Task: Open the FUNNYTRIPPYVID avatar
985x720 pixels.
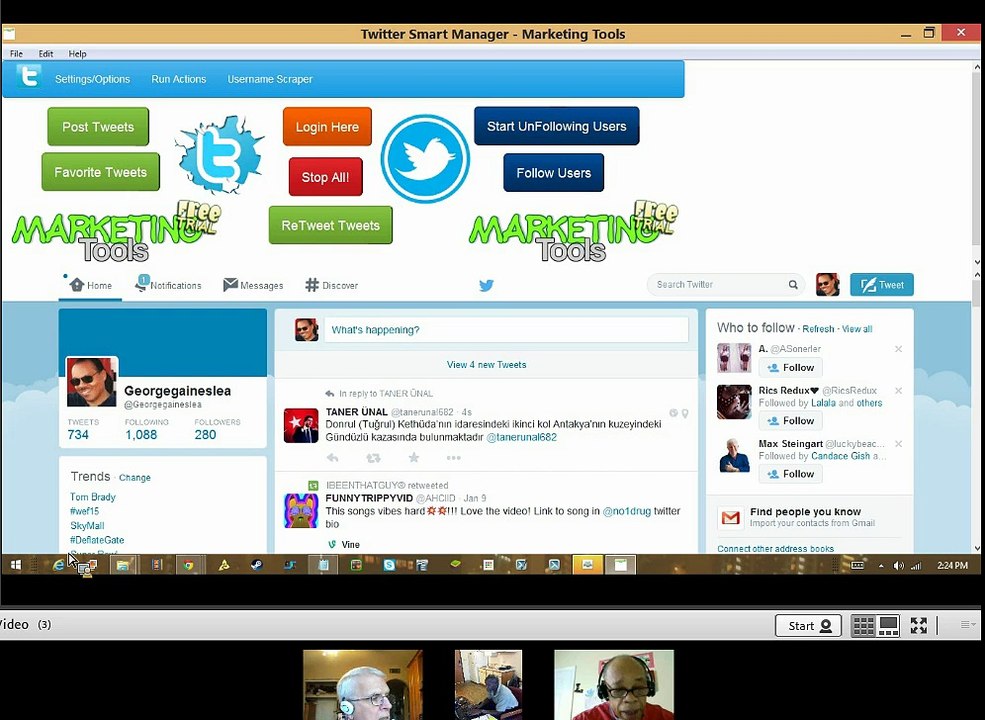Action: 301,510
